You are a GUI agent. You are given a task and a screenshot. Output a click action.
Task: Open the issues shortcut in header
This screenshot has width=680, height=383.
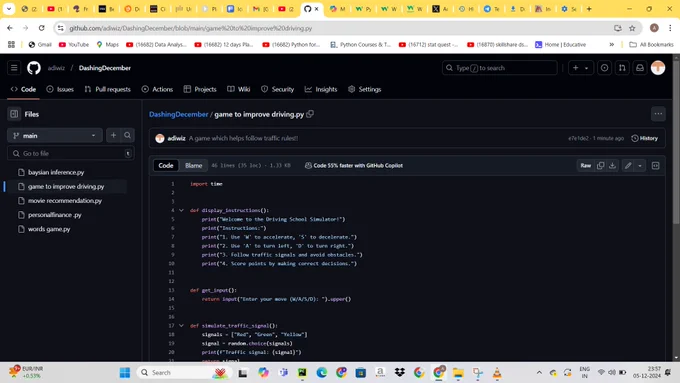605,68
